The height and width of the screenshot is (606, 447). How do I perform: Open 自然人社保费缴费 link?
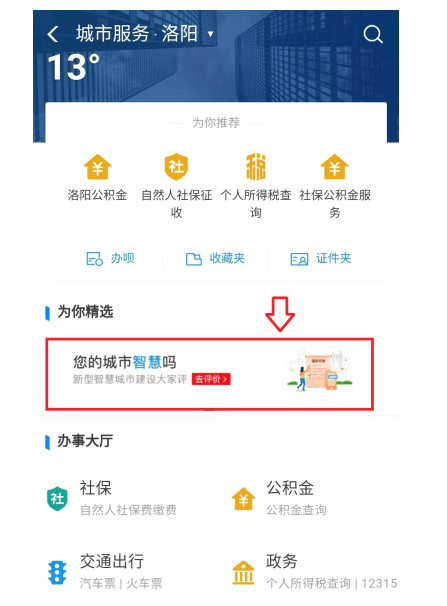tap(128, 510)
